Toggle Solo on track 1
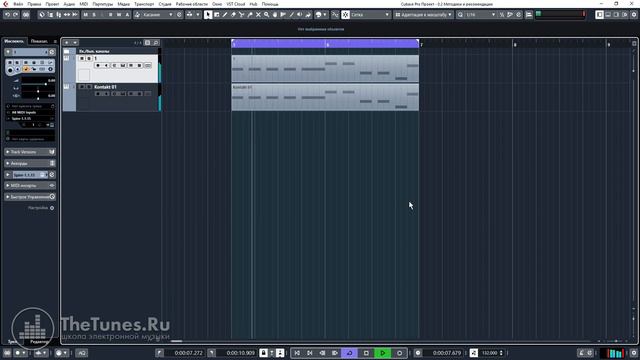The width and height of the screenshot is (640, 360). (x=89, y=59)
